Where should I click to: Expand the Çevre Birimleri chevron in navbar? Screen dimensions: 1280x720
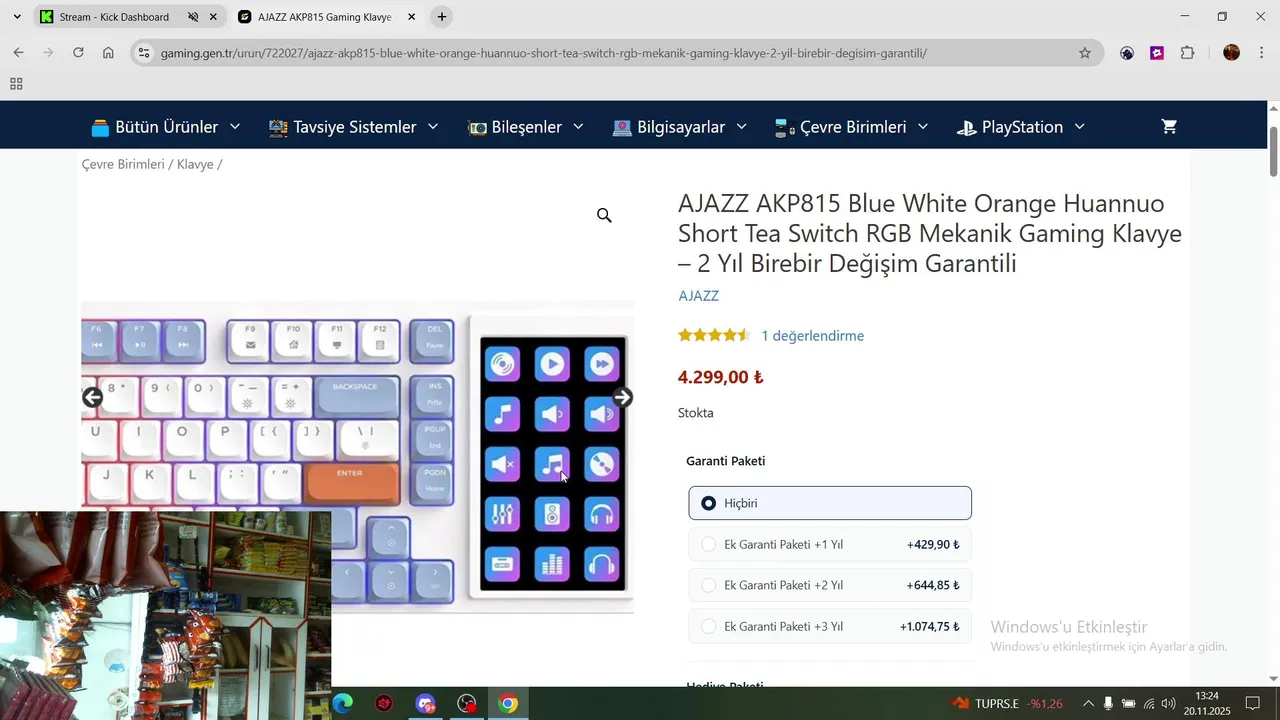[923, 127]
